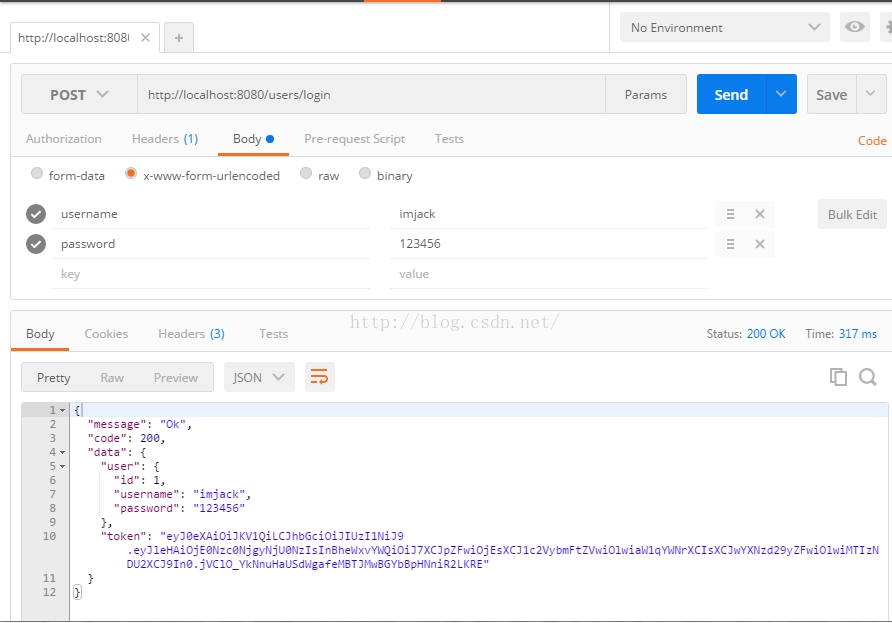Screen dimensions: 892x623
Task: Toggle line wrap icon
Action: [x=320, y=377]
